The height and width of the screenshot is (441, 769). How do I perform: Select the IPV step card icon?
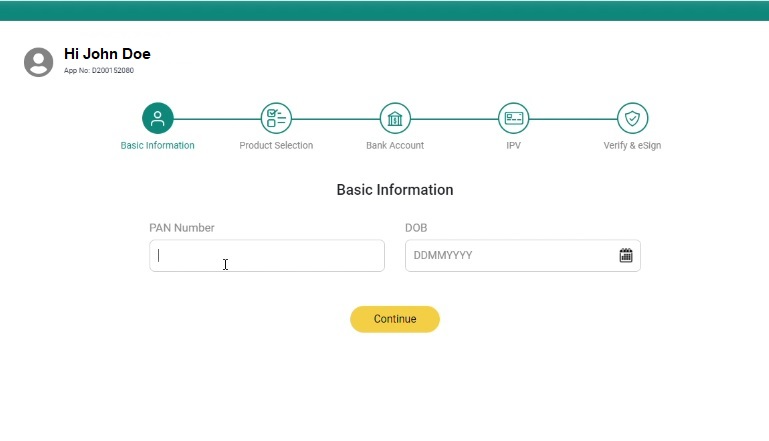[513, 118]
